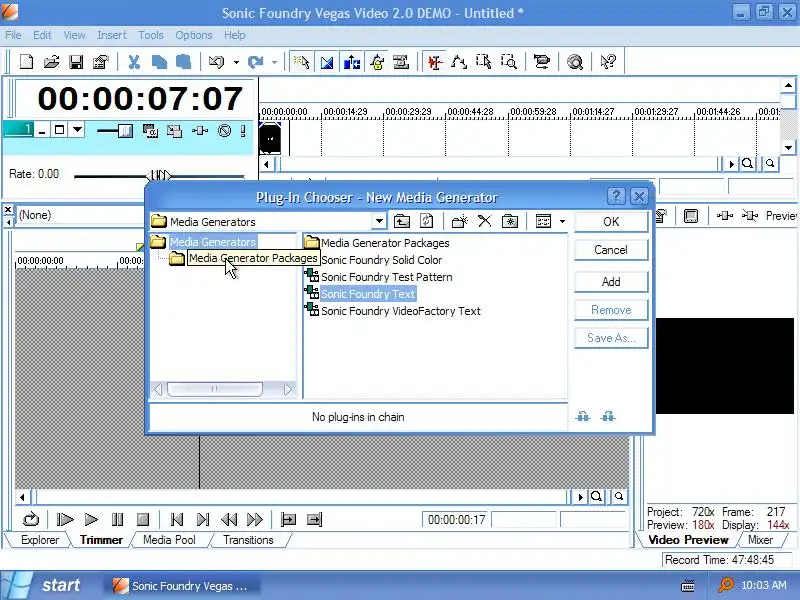The width and height of the screenshot is (800, 600).
Task: Switch to the Explorer tab
Action: click(x=40, y=540)
